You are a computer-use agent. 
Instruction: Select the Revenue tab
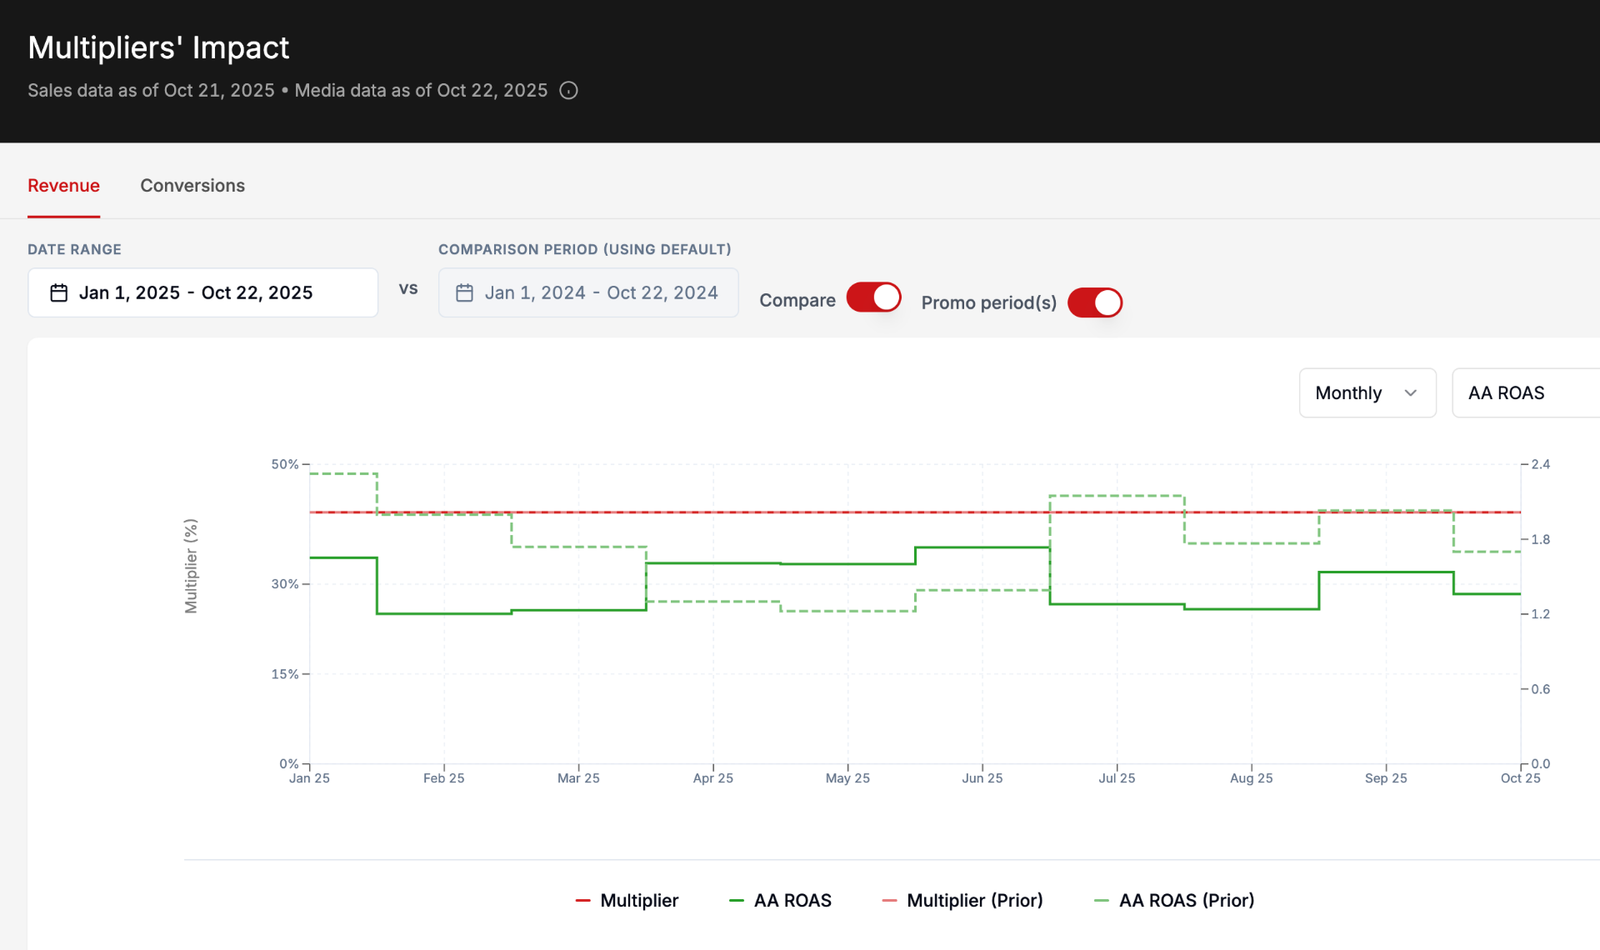[64, 186]
